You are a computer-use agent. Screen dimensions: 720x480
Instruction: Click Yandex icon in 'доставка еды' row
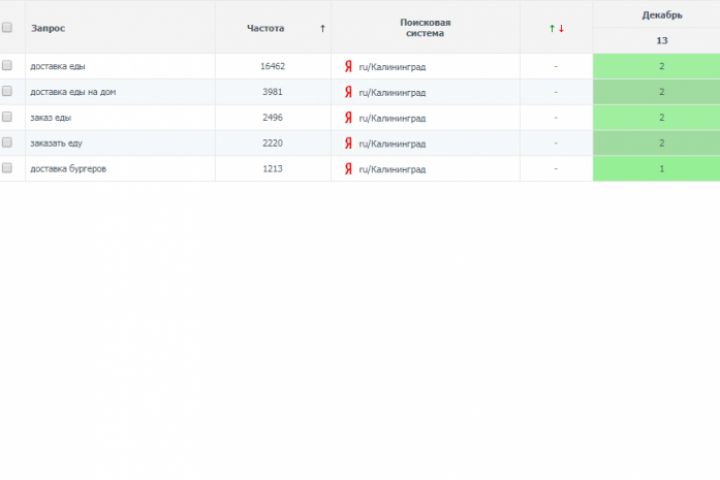coord(349,66)
